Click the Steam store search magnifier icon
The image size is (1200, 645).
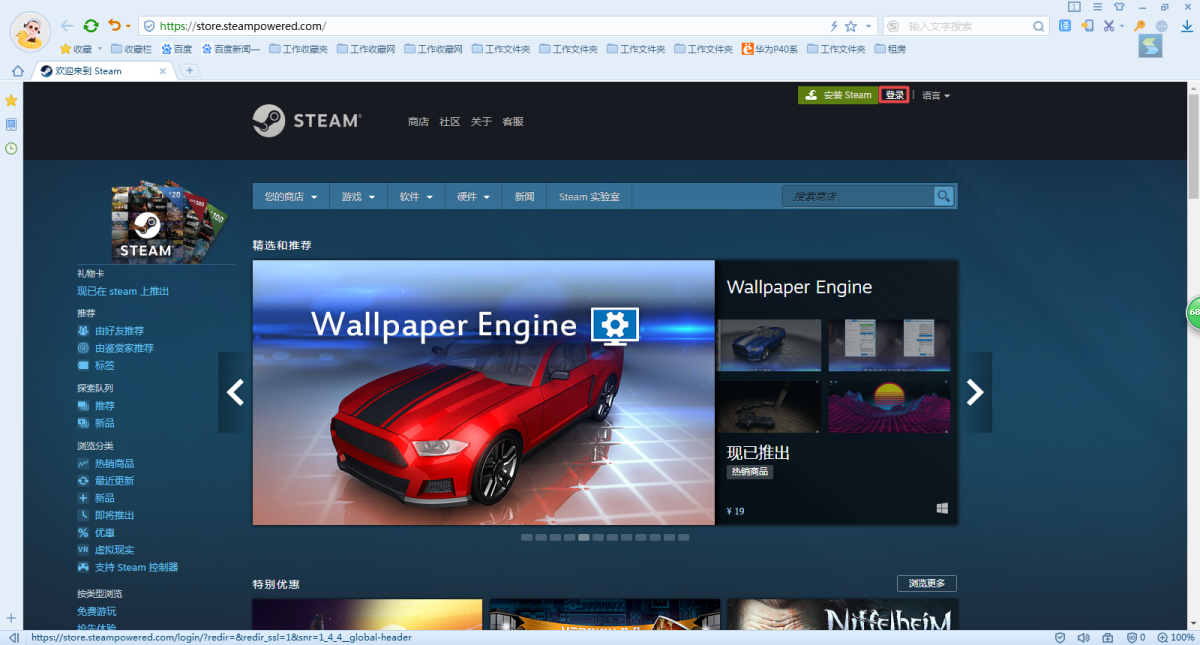click(943, 197)
